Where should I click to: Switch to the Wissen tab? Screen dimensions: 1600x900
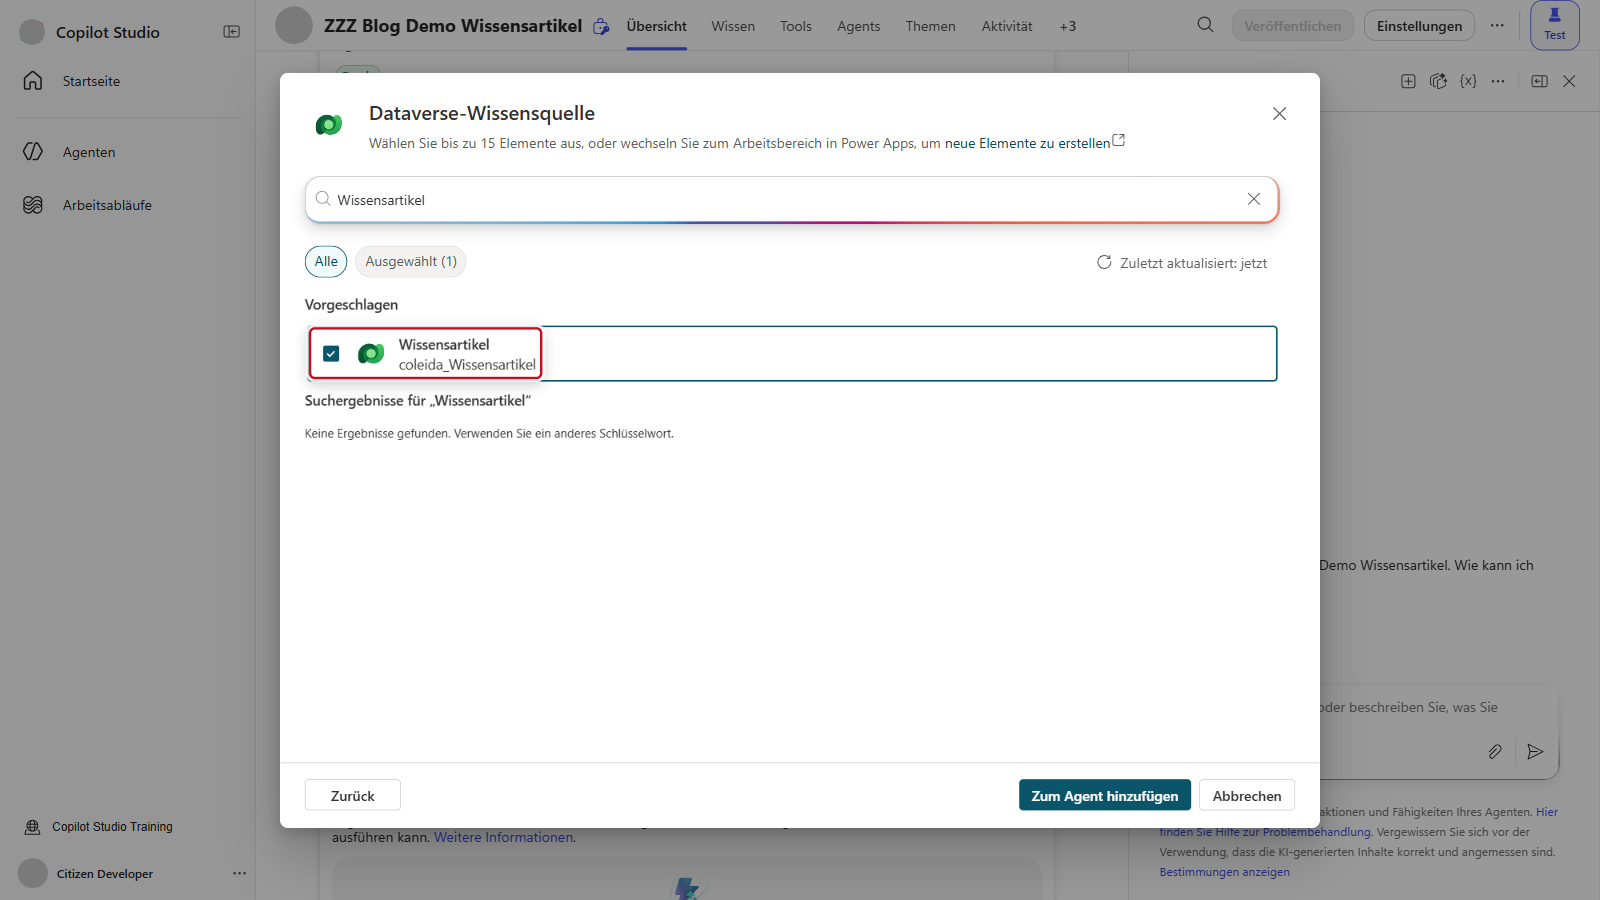pyautogui.click(x=733, y=26)
